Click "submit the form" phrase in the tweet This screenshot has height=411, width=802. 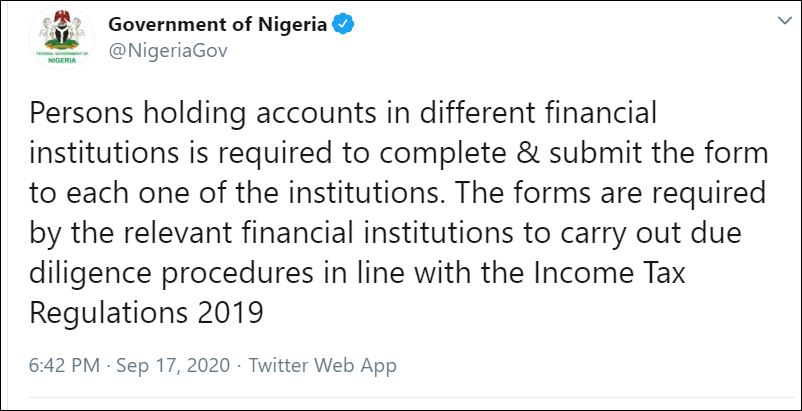(x=659, y=154)
